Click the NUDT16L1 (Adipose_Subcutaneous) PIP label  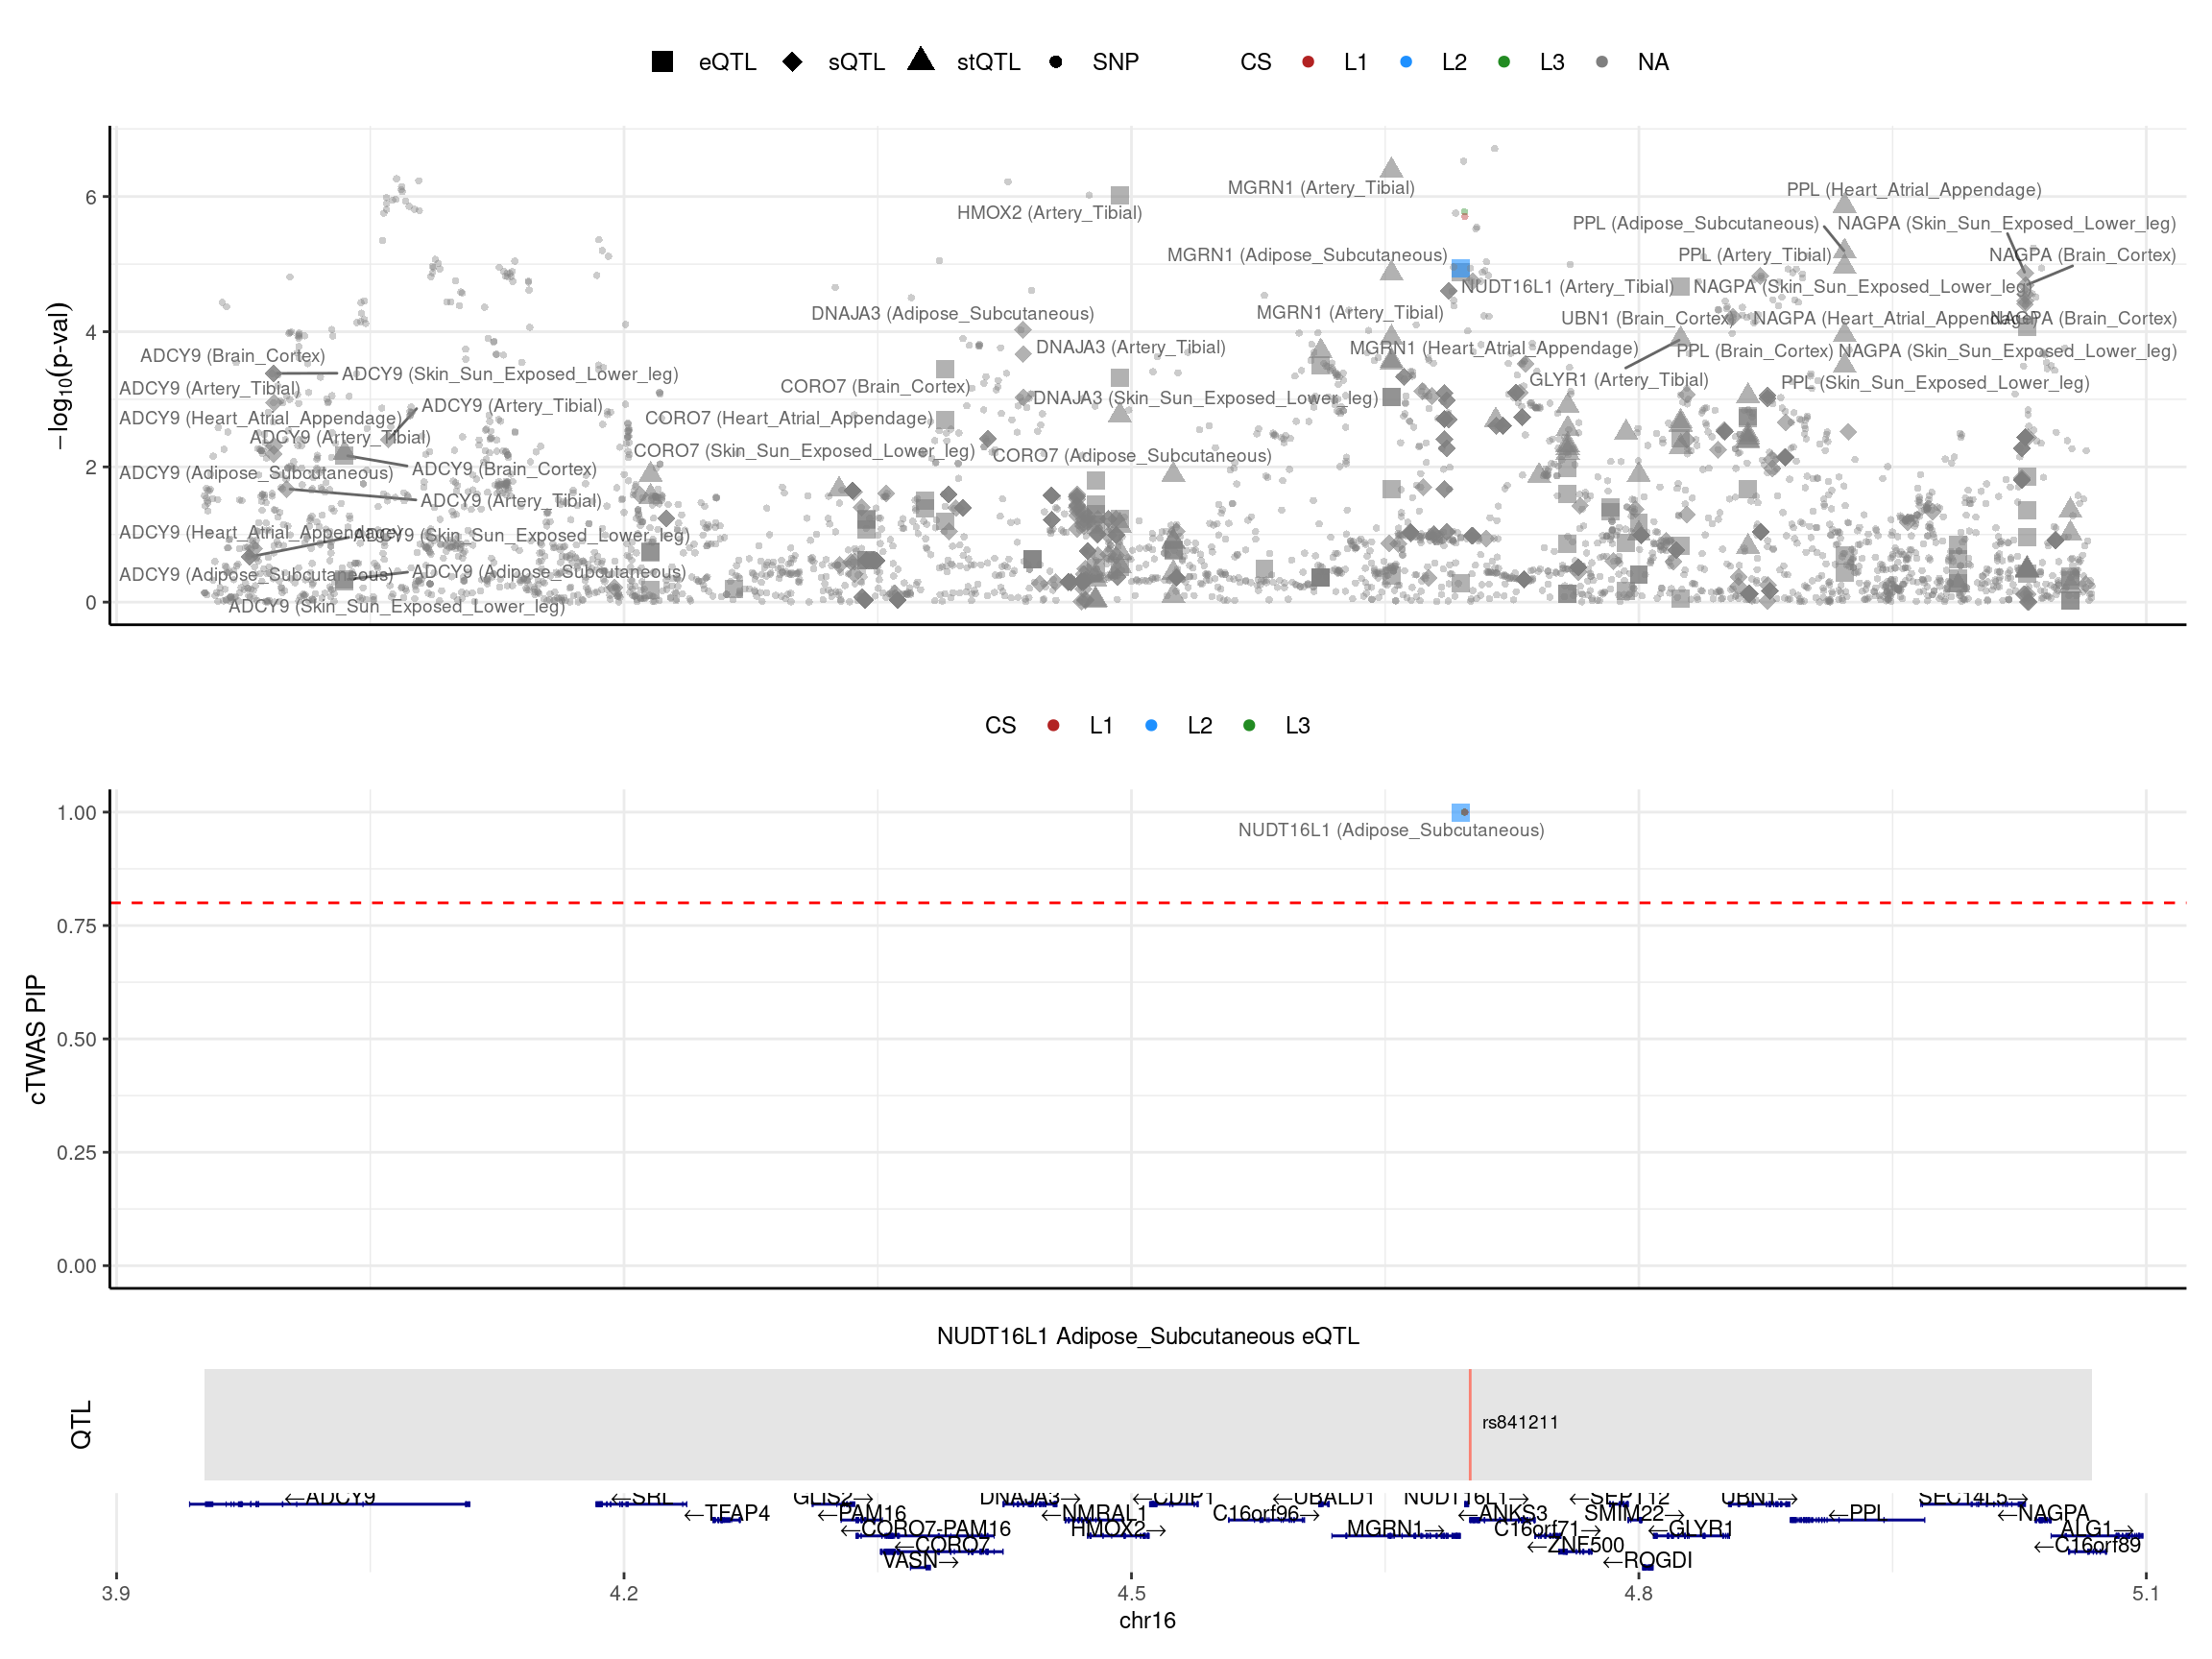pos(1390,830)
